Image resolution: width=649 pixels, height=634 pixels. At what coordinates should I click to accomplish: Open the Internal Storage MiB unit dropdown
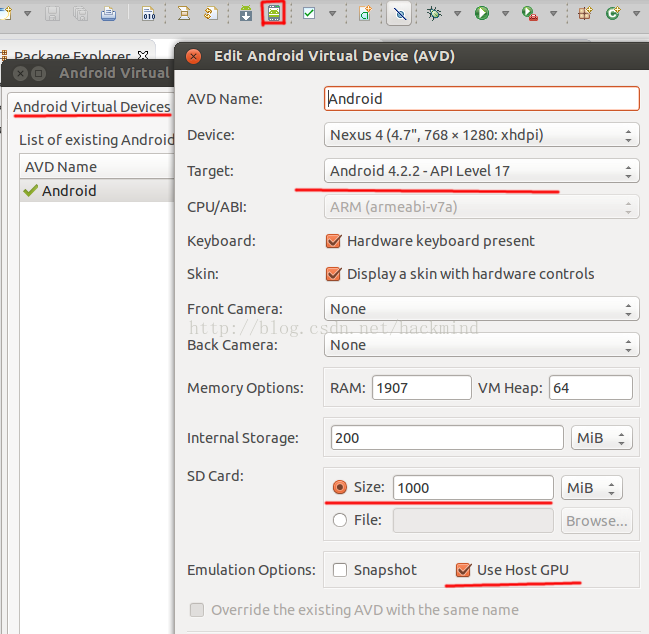[x=602, y=438]
